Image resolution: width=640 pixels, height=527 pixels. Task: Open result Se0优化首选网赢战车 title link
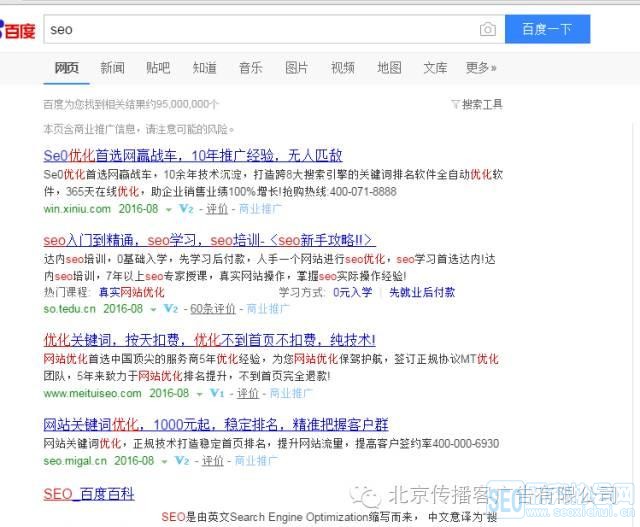(193, 156)
